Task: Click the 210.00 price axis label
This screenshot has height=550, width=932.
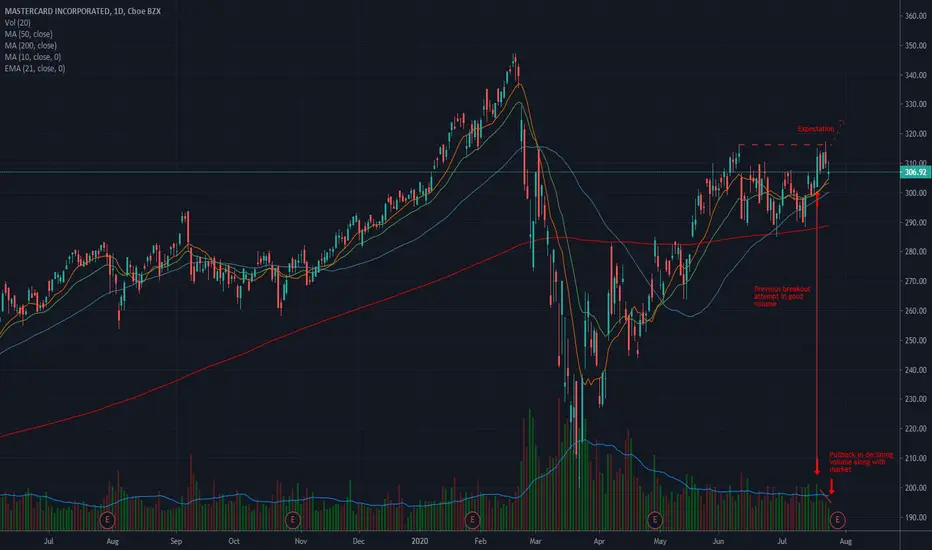Action: [915, 458]
